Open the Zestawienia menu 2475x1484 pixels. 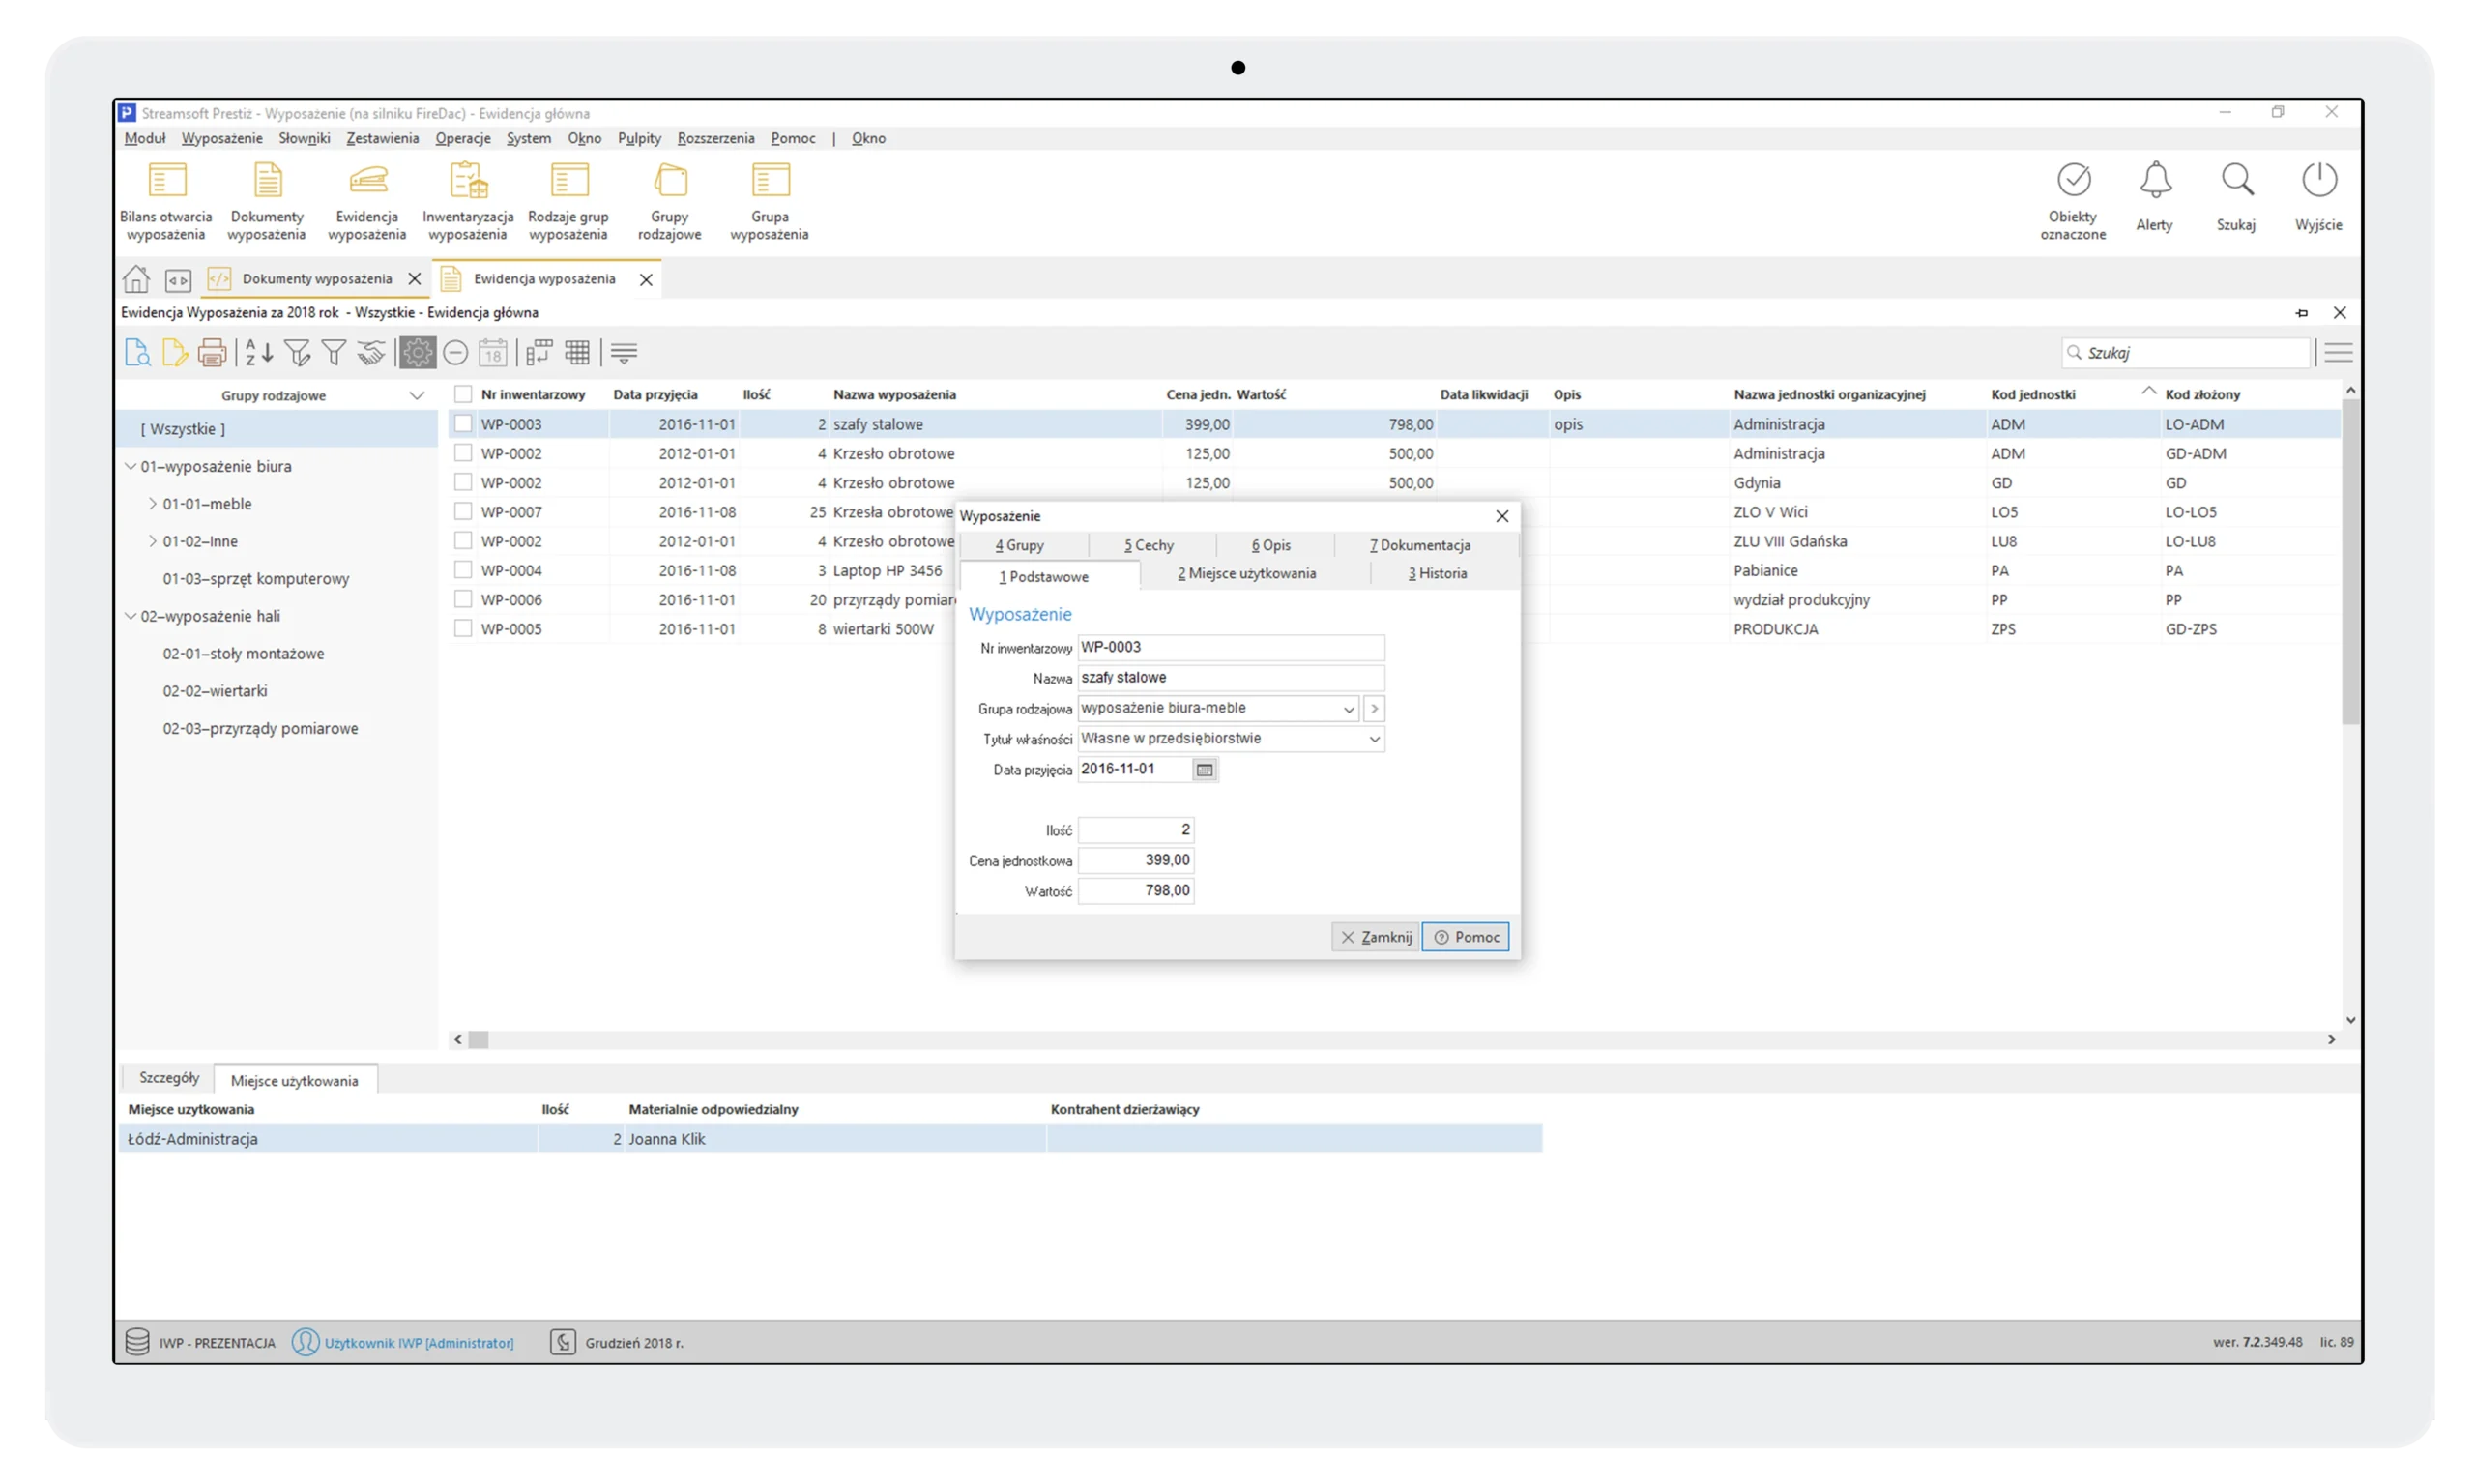382,138
